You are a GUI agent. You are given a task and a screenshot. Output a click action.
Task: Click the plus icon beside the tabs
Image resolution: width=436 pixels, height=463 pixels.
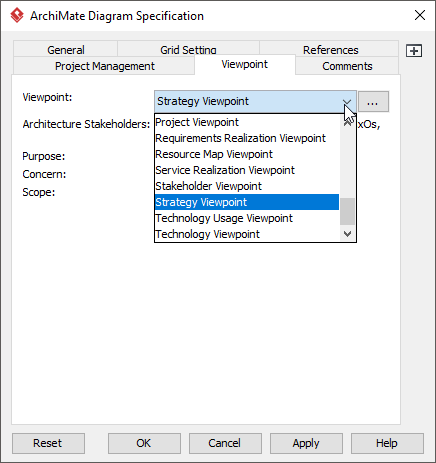point(414,51)
